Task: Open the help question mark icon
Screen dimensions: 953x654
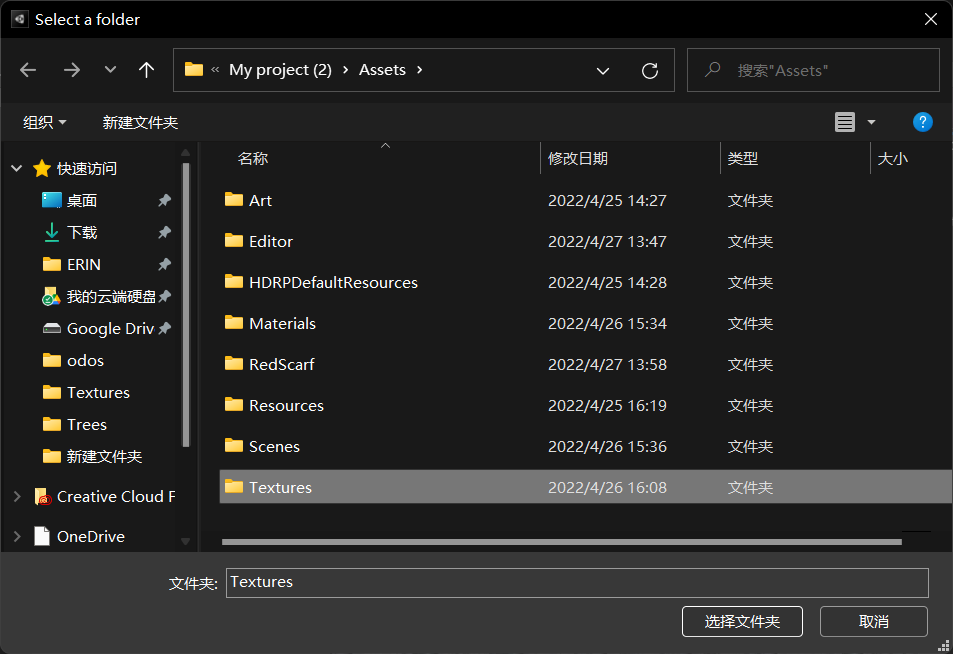Action: (922, 122)
